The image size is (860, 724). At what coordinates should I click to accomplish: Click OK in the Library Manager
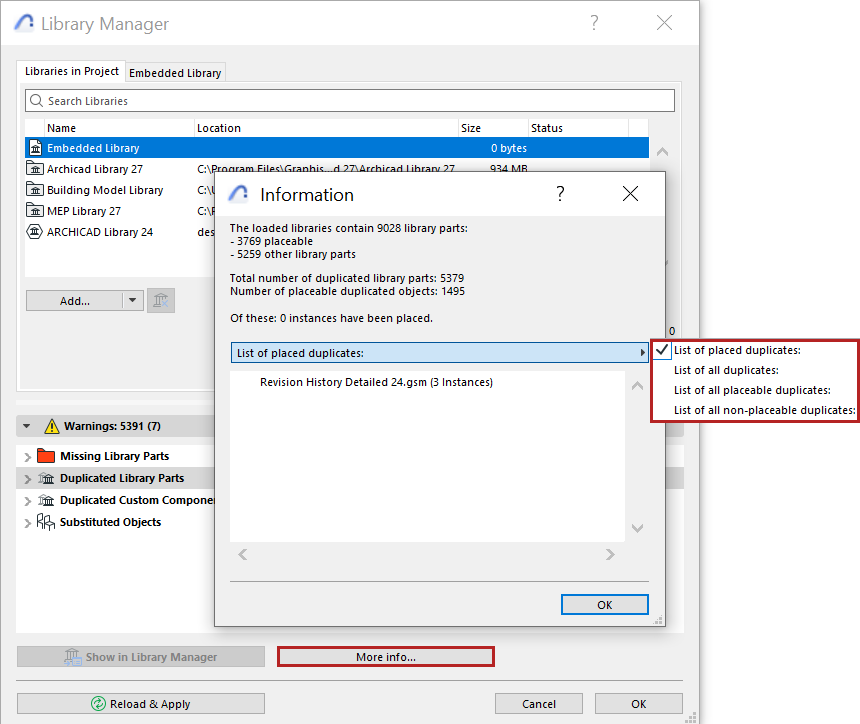(638, 704)
